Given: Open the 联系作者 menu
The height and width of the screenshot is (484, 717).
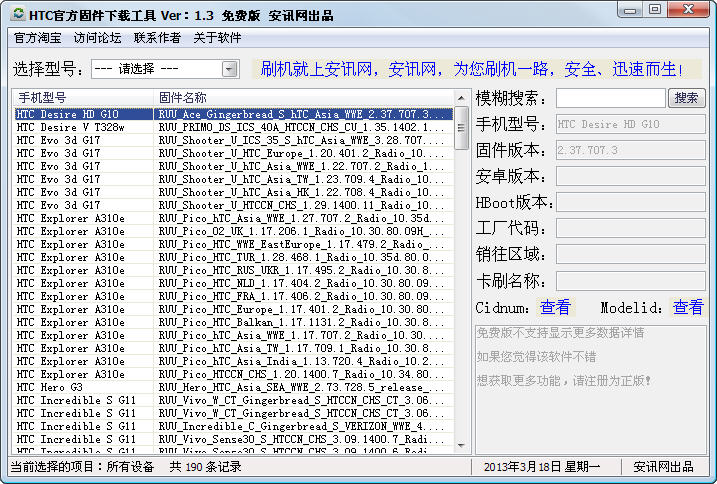Looking at the screenshot, I should [x=157, y=38].
